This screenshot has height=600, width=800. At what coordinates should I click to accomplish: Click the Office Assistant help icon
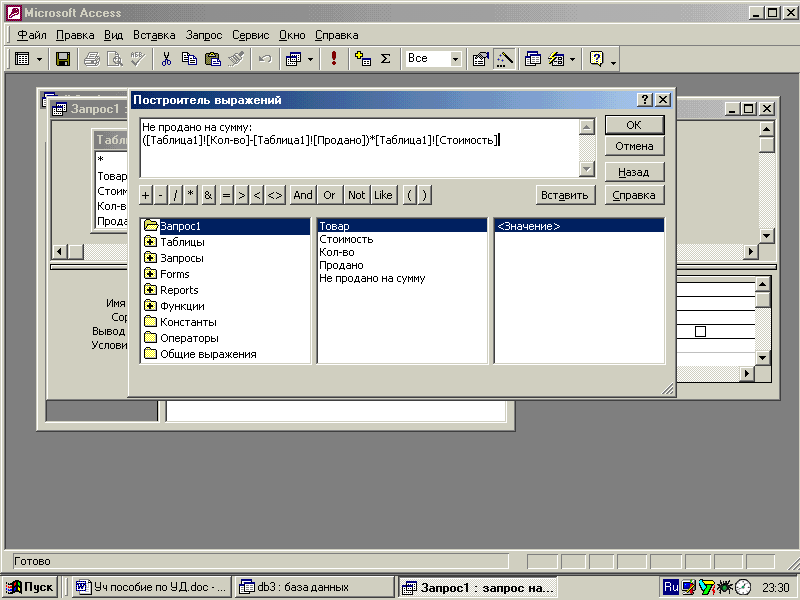596,59
